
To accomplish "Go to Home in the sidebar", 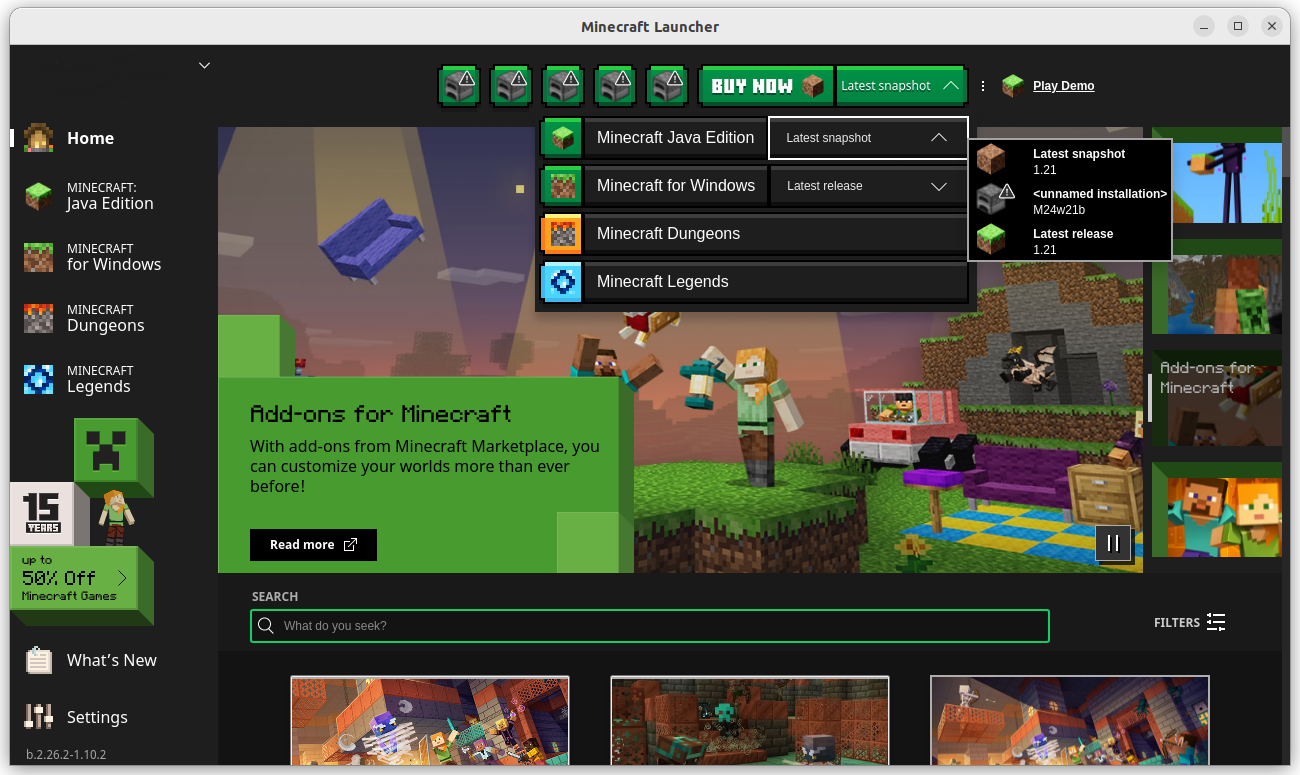I will pos(90,138).
